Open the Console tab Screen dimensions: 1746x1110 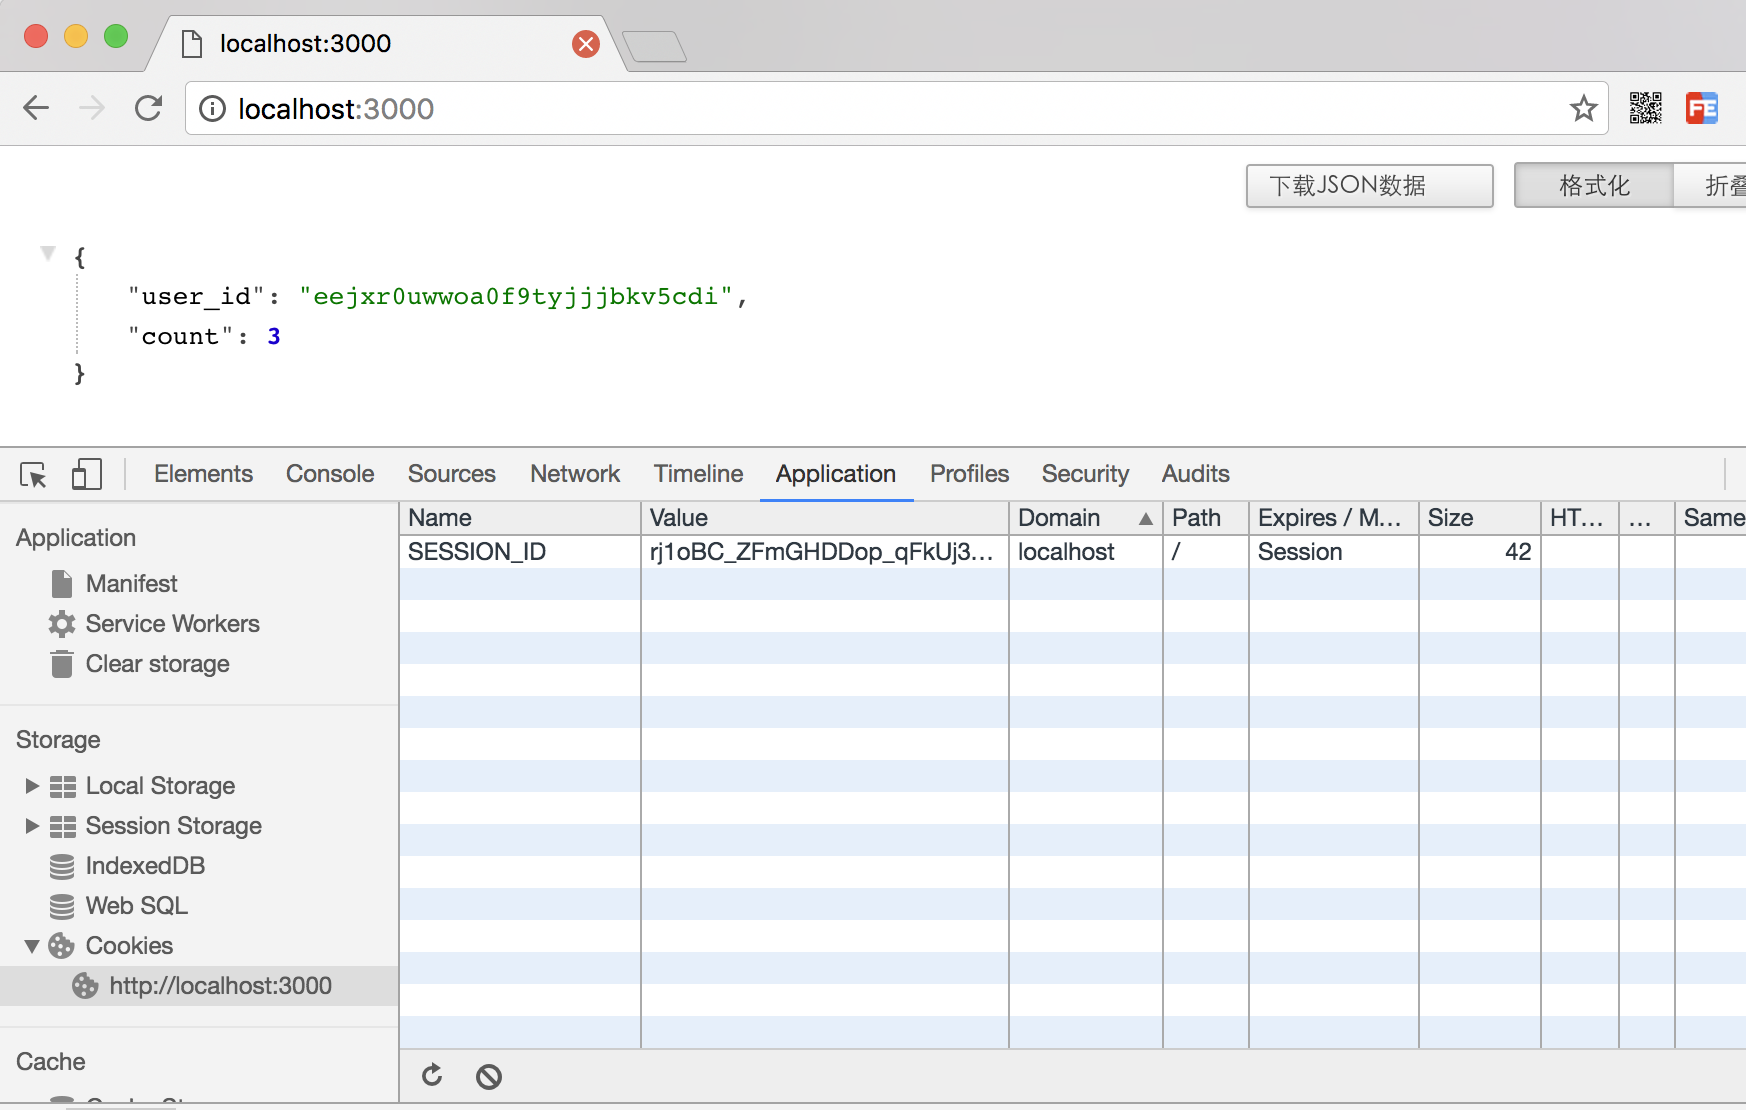click(330, 474)
